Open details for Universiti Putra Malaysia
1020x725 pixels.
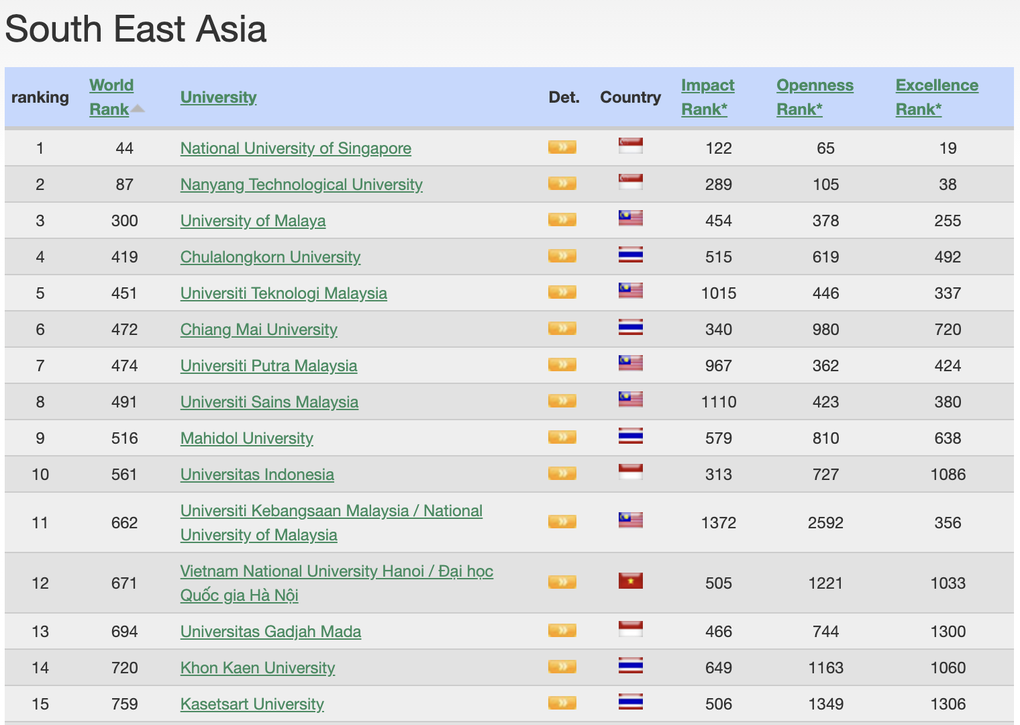[x=562, y=365]
